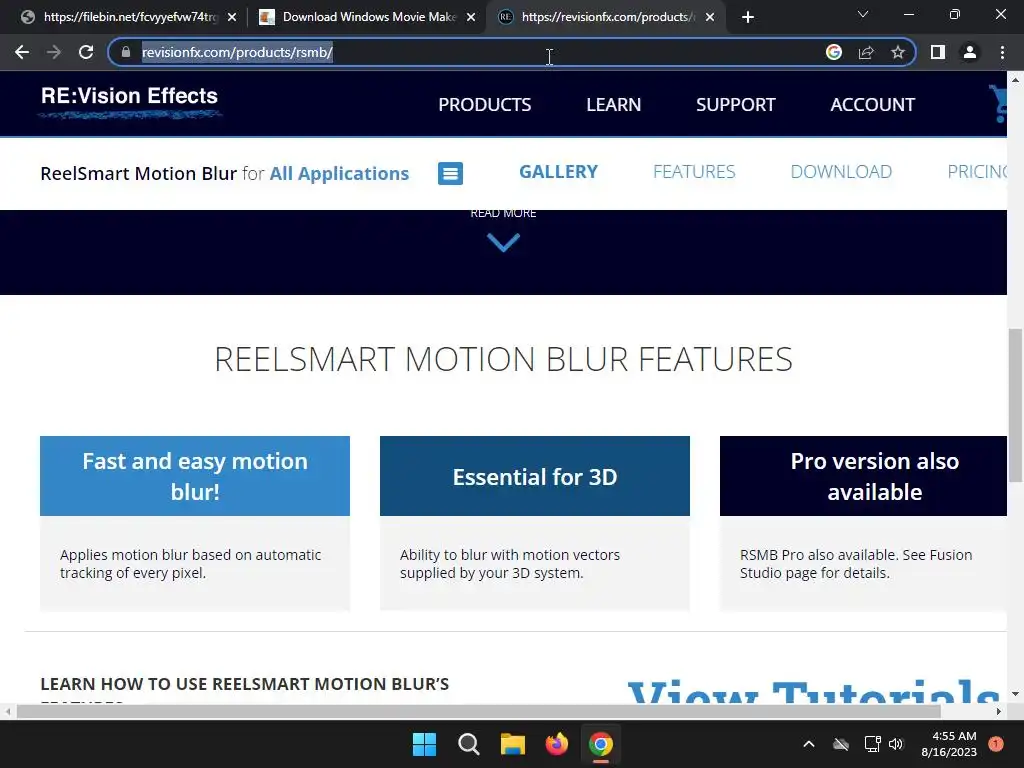Bookmark this page with star icon
This screenshot has width=1024, height=768.
(898, 52)
